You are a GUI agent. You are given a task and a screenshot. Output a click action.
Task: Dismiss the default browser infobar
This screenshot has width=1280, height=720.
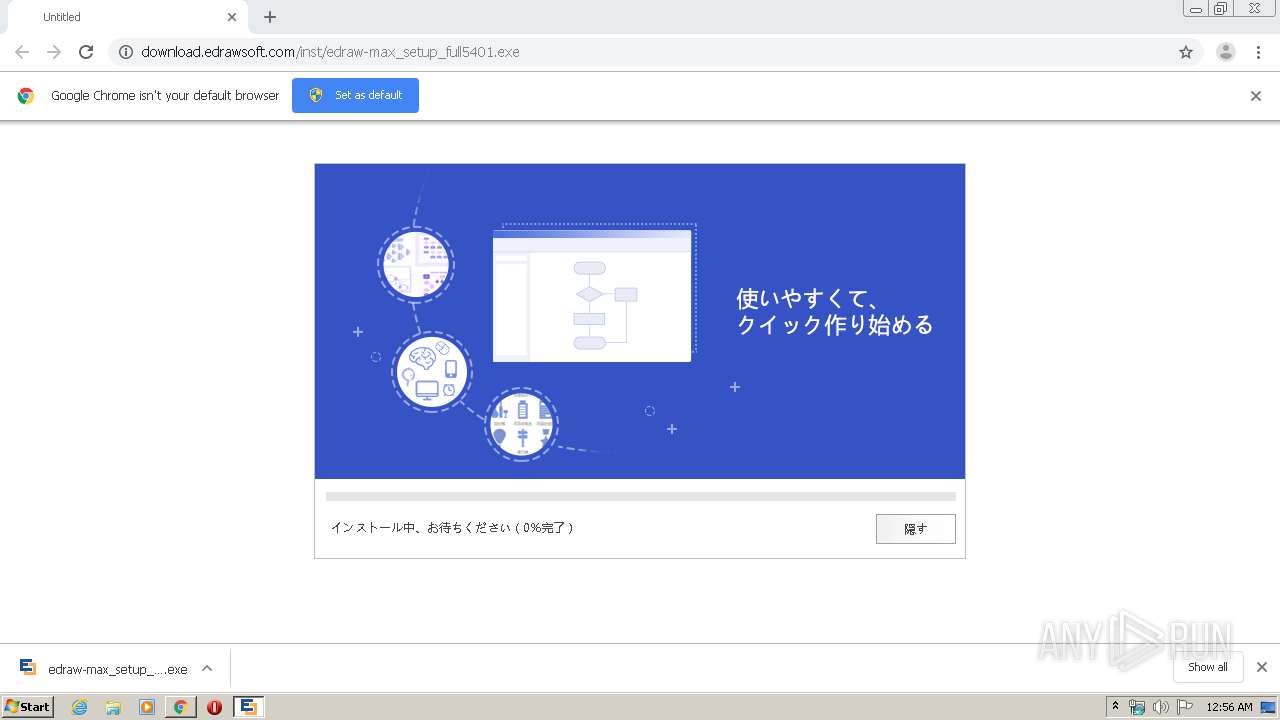click(1256, 96)
